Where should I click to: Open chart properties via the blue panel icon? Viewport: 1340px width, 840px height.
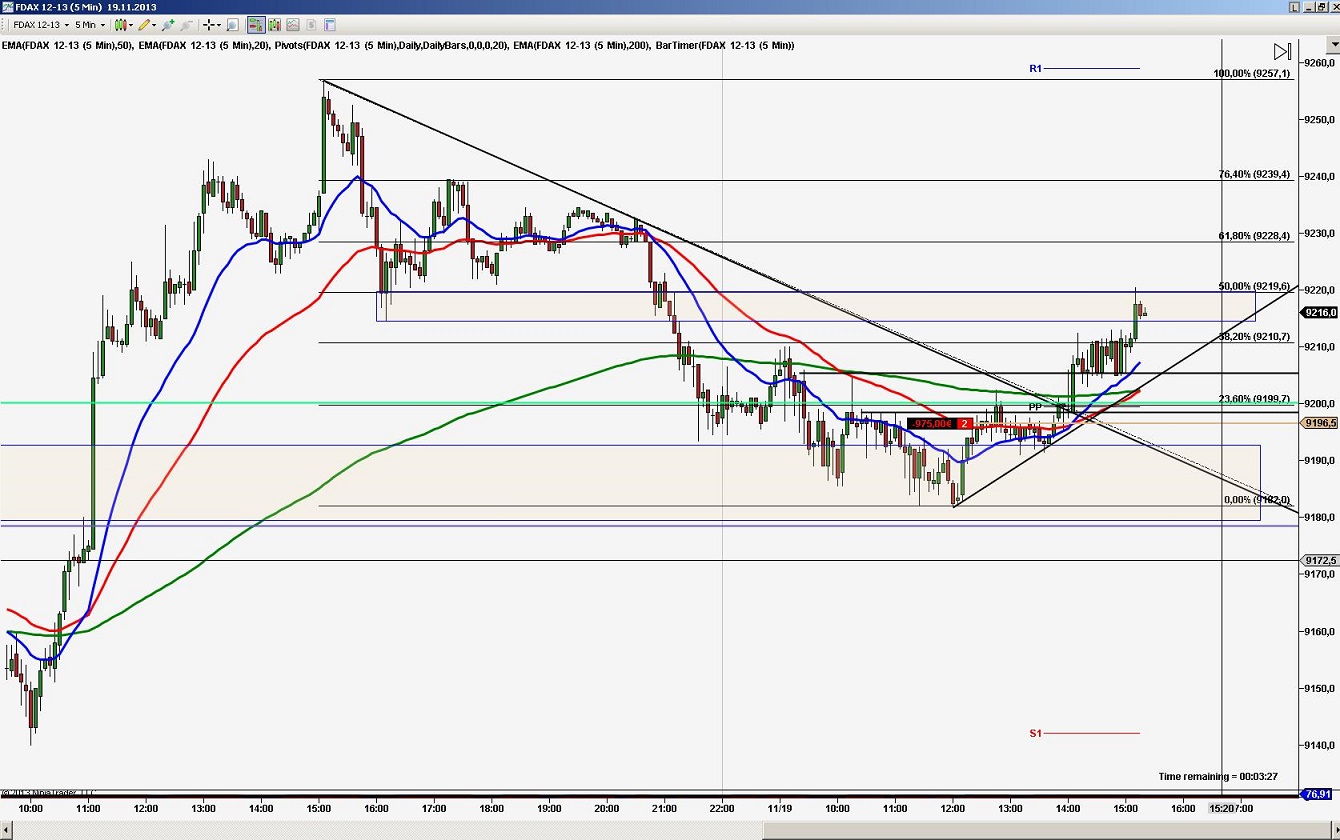(x=330, y=25)
